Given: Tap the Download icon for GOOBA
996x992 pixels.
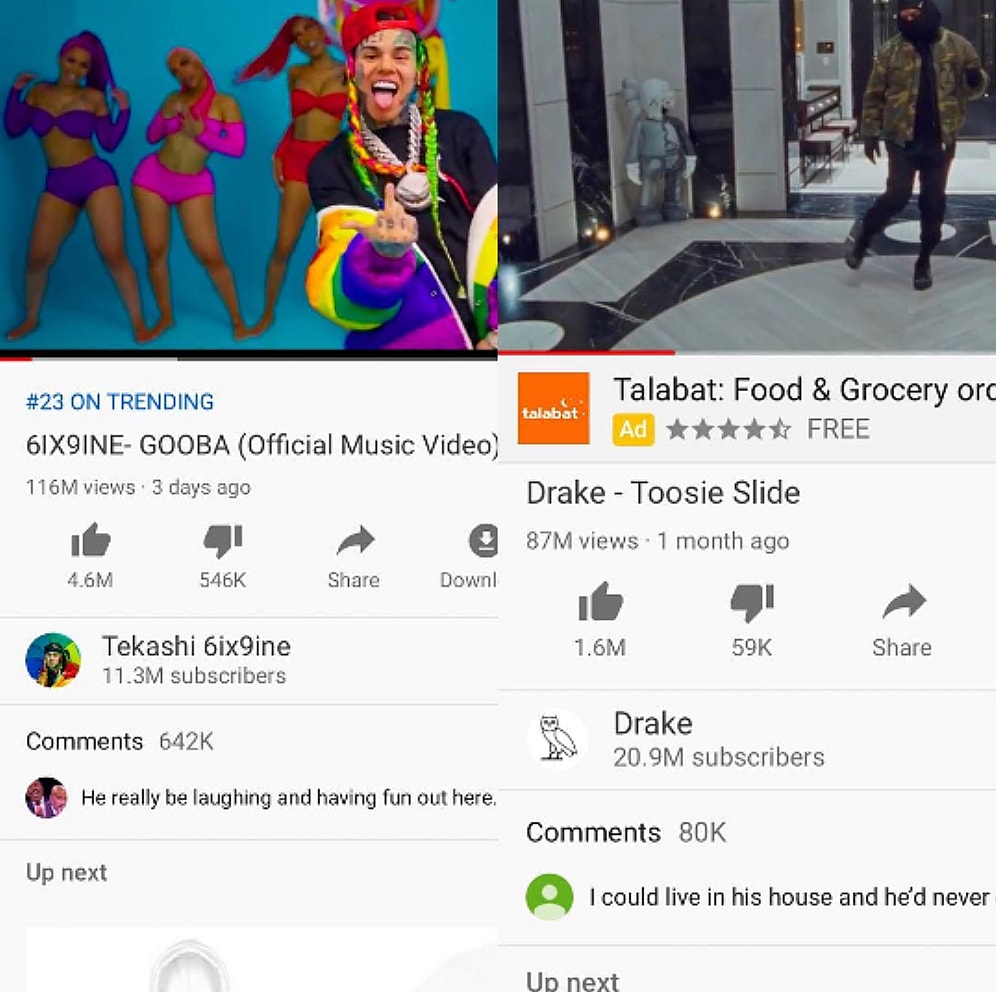Looking at the screenshot, I should (x=483, y=540).
